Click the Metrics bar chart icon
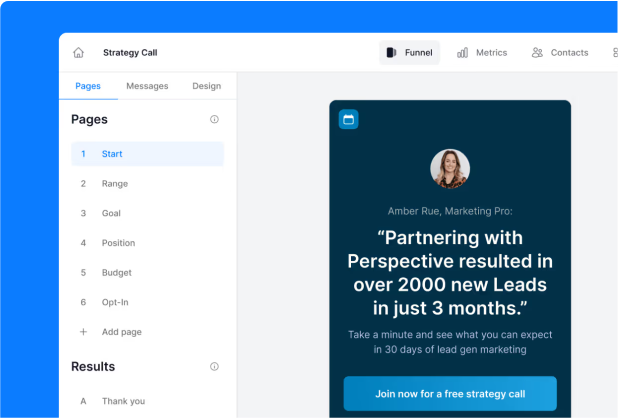Image resolution: width=618 pixels, height=418 pixels. coord(462,52)
